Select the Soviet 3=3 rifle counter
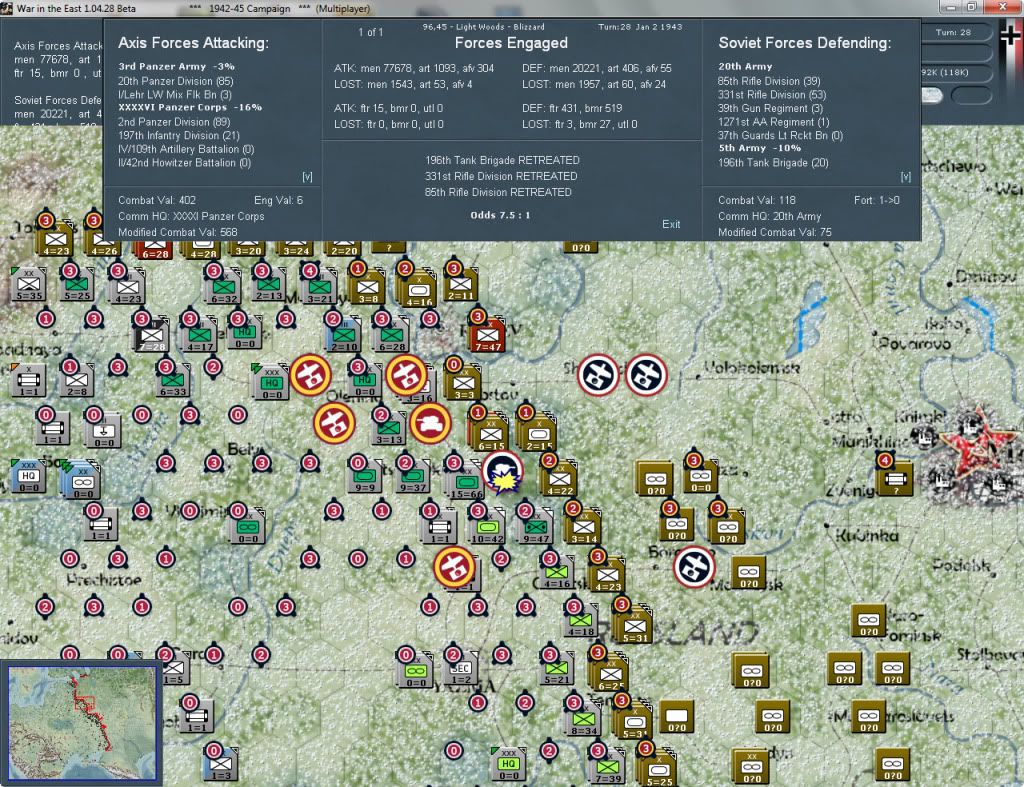Screen dimensions: 1024x787 pos(464,383)
